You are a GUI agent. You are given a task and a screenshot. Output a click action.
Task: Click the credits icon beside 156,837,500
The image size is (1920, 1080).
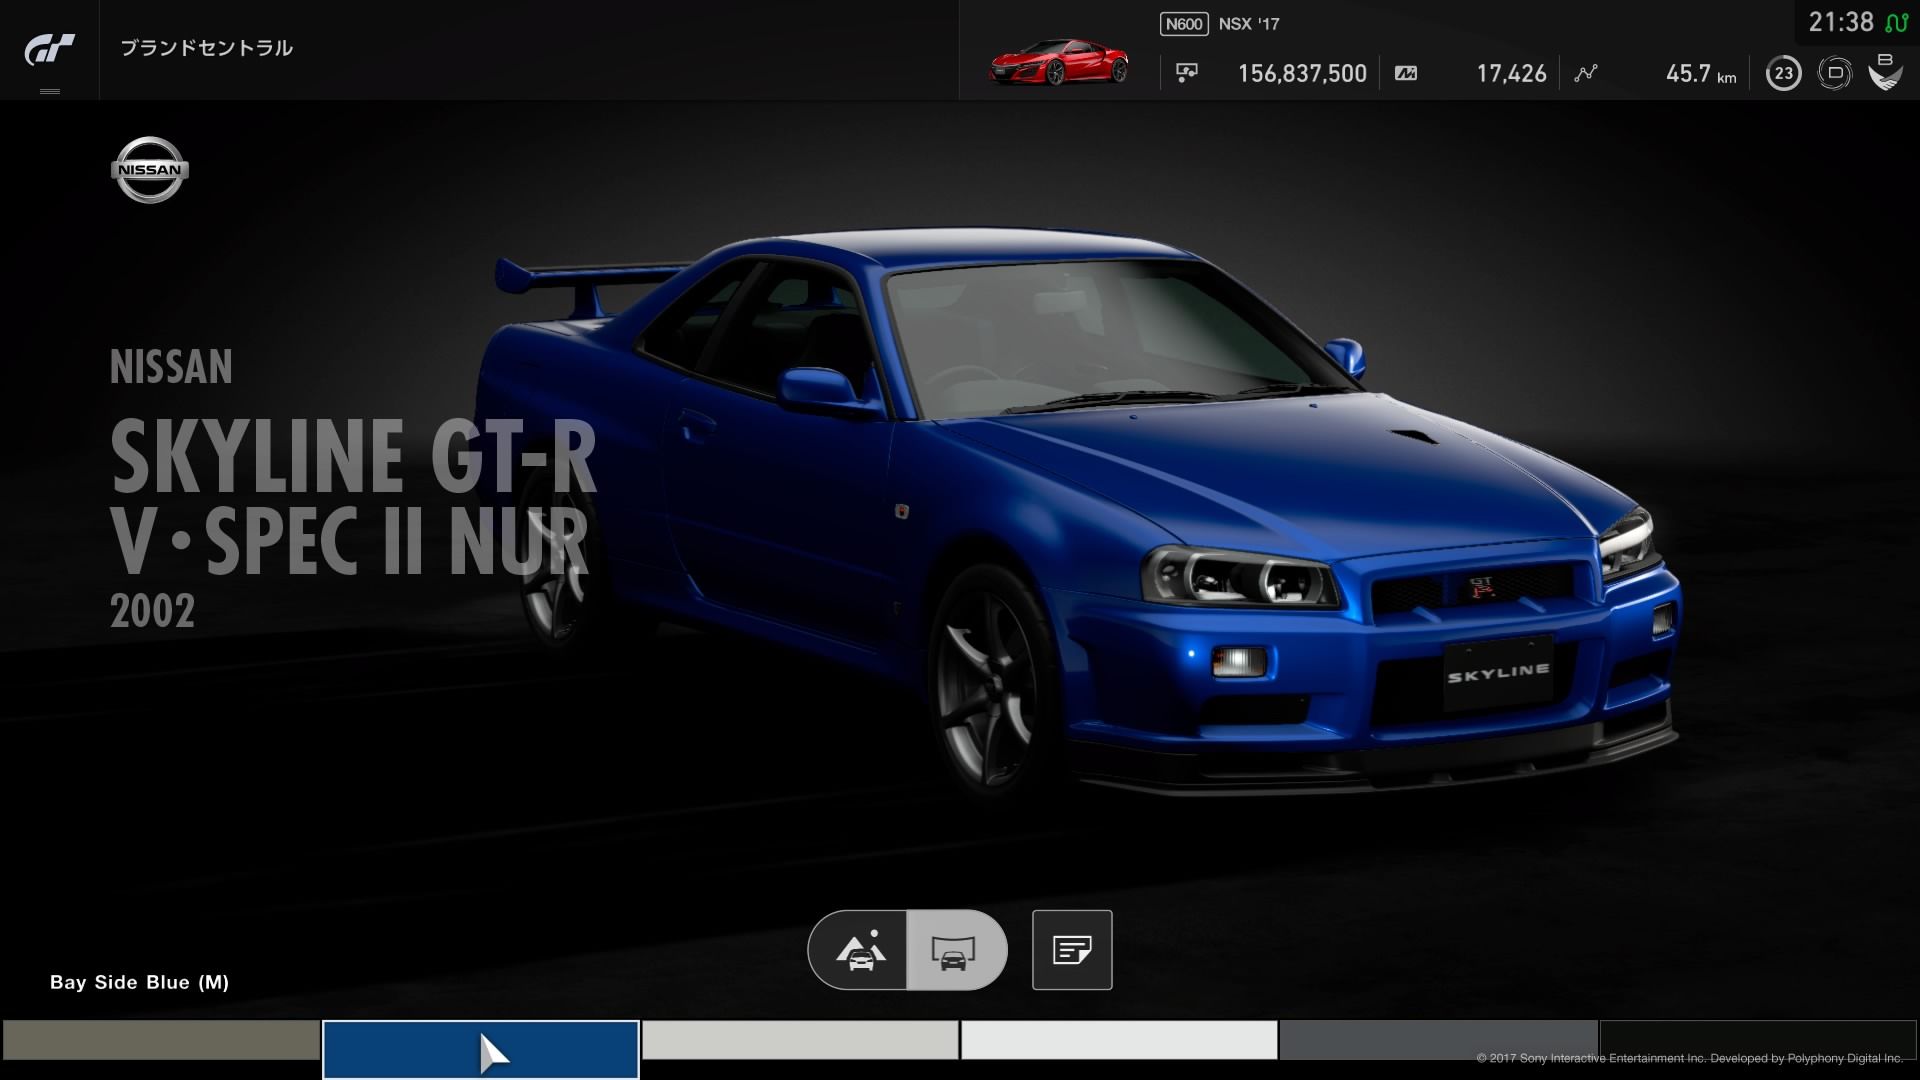tap(1187, 73)
